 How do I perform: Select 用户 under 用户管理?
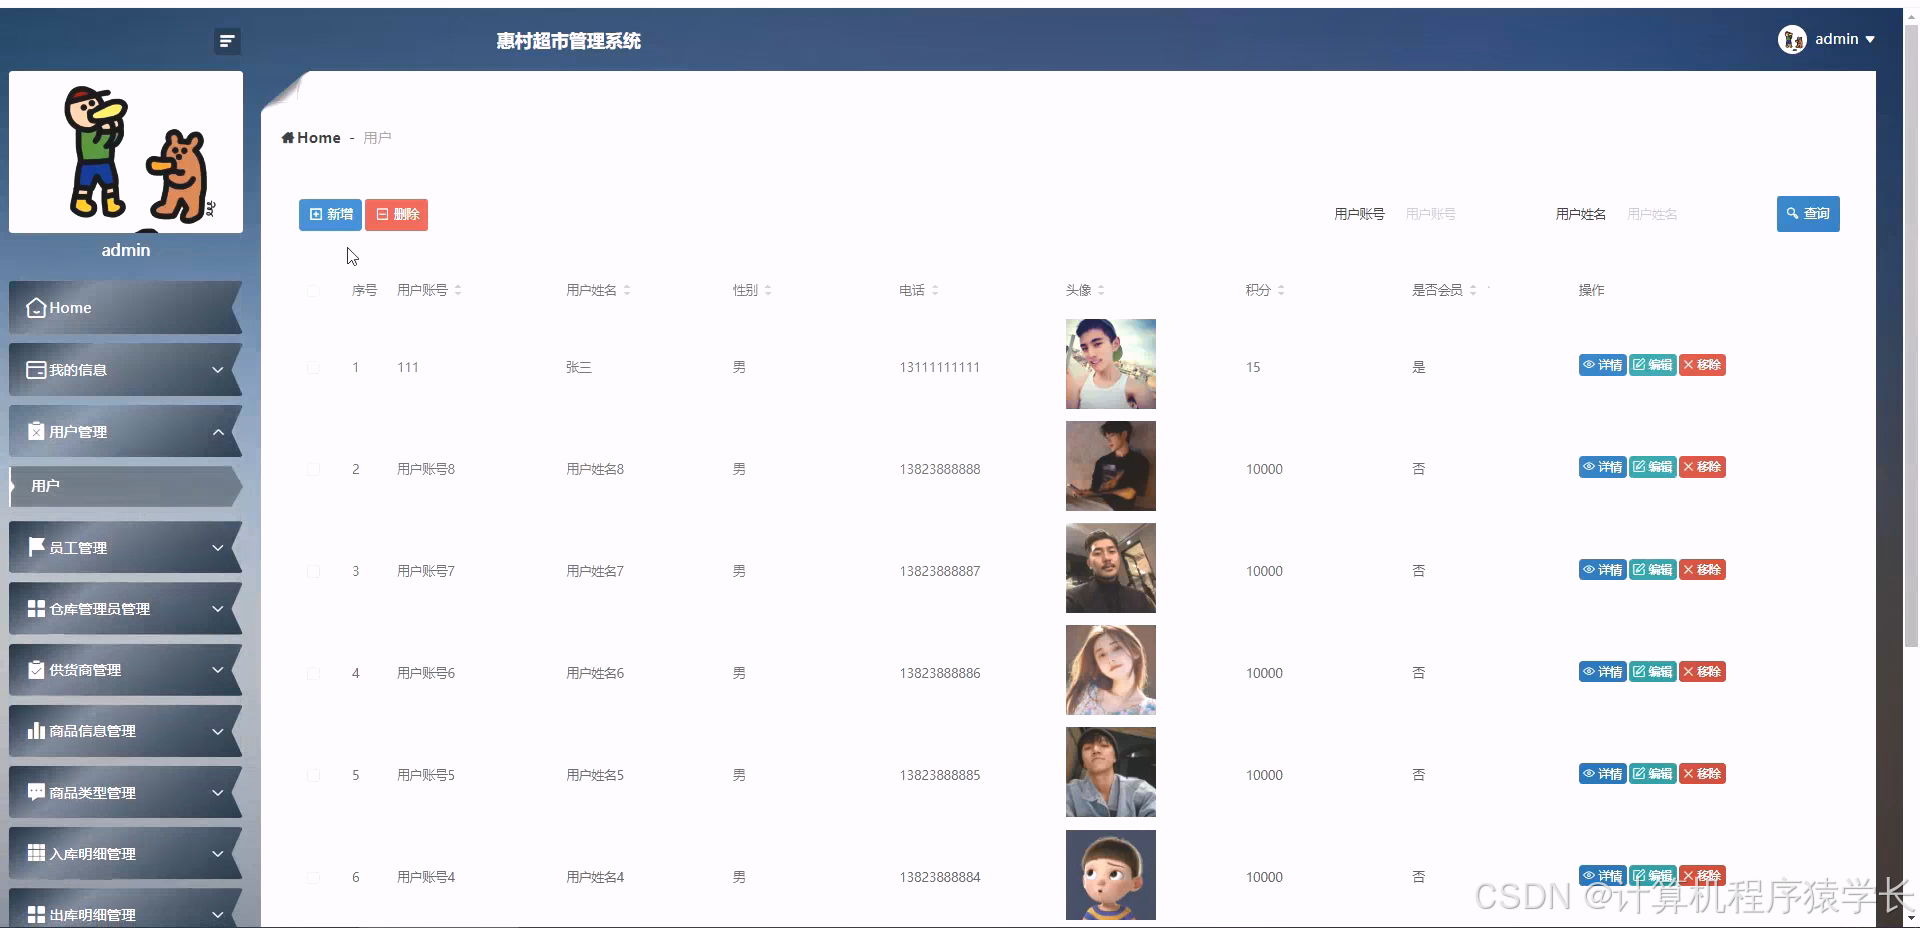[x=45, y=486]
